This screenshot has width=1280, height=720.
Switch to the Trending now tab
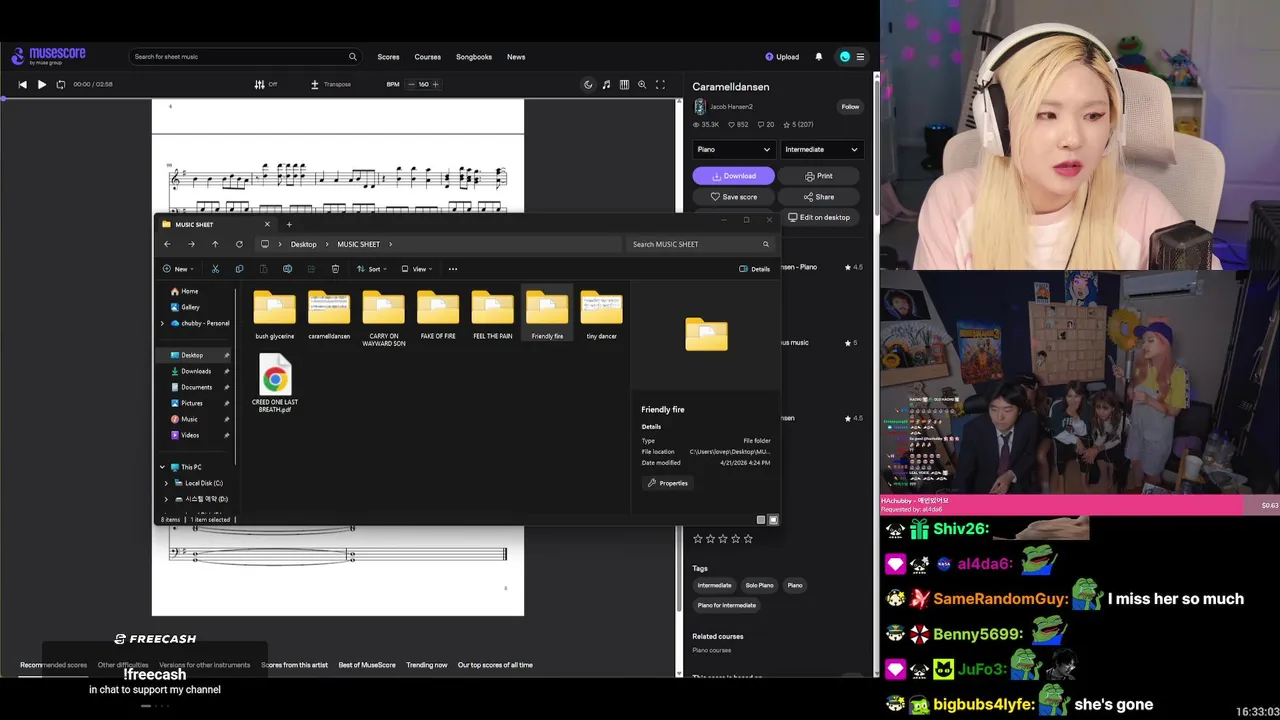(x=427, y=665)
